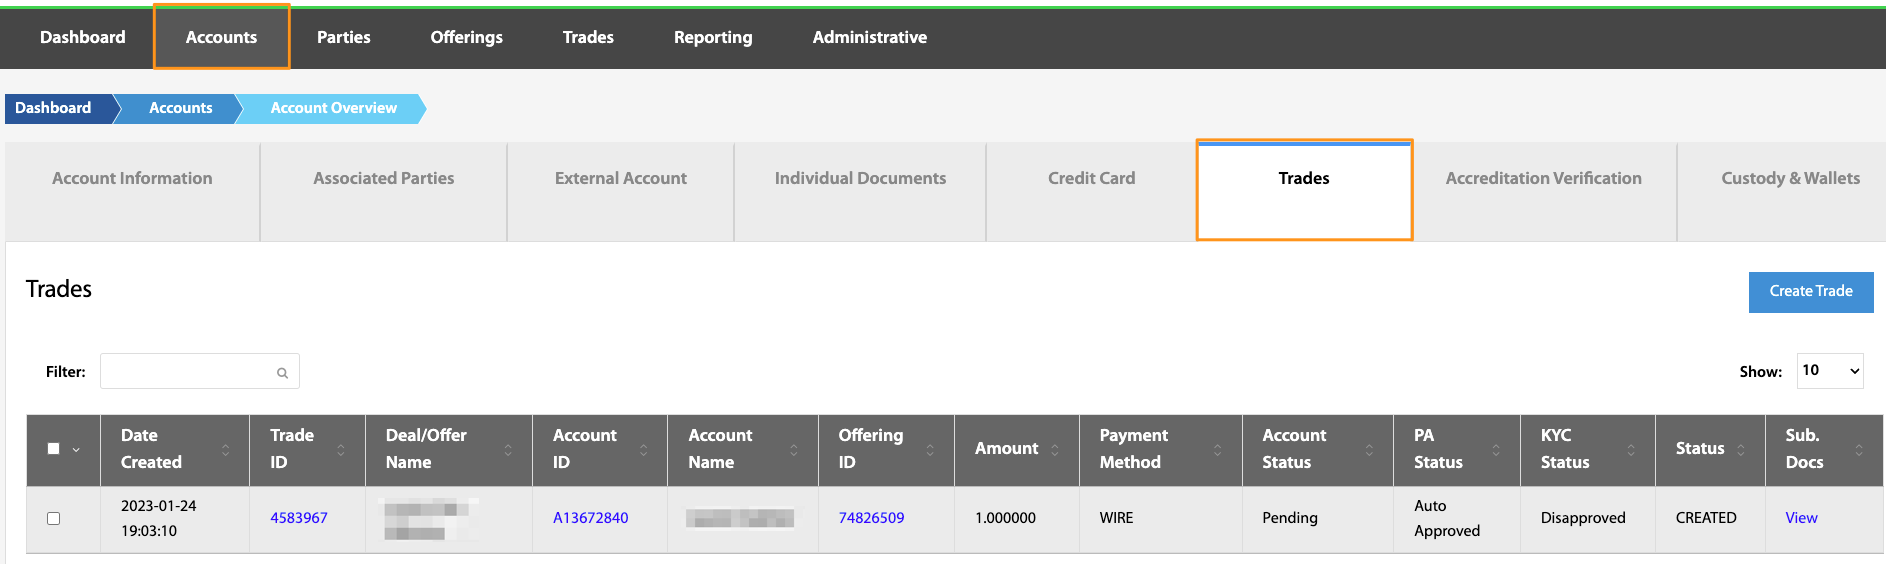Click the amount value 1.000000
This screenshot has height=564, width=1886.
[x=1005, y=518]
